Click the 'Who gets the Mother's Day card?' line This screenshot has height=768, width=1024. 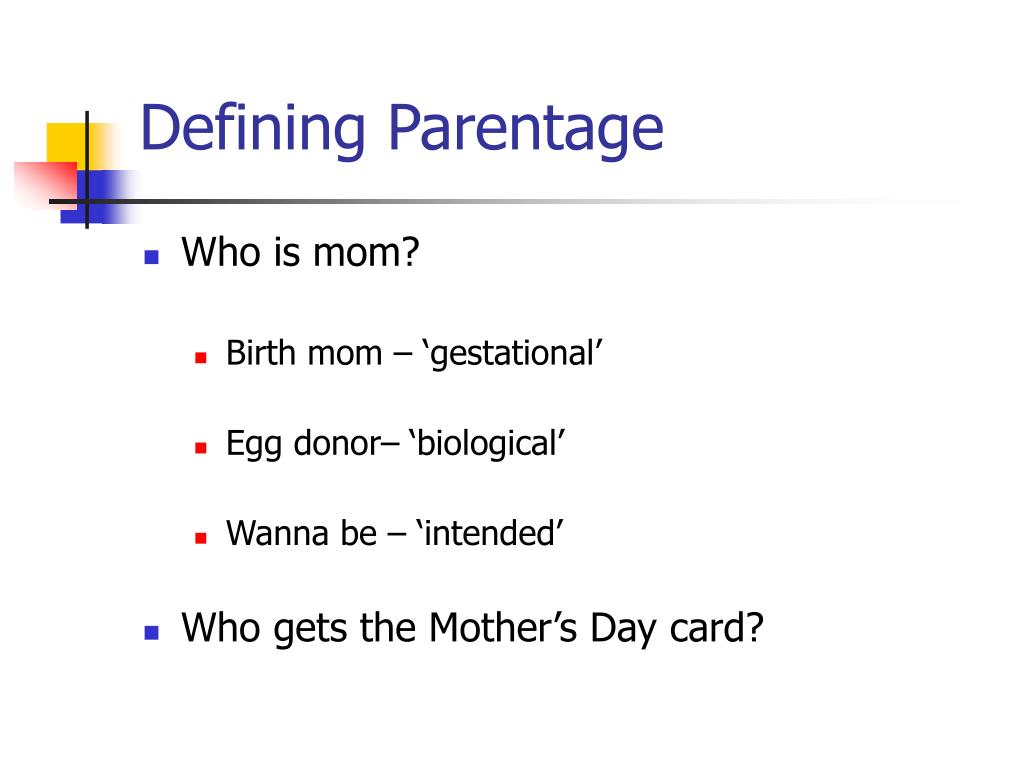coord(472,628)
